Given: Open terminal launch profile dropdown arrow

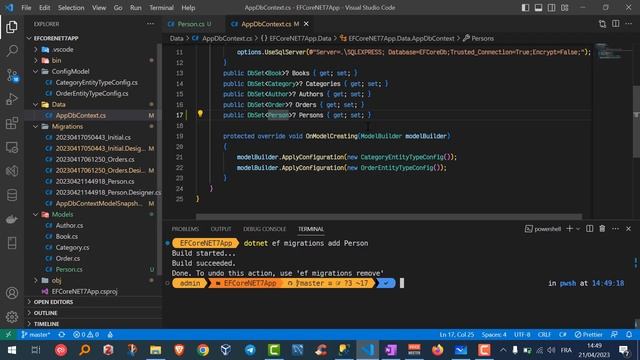Looking at the screenshot, I should point(578,229).
